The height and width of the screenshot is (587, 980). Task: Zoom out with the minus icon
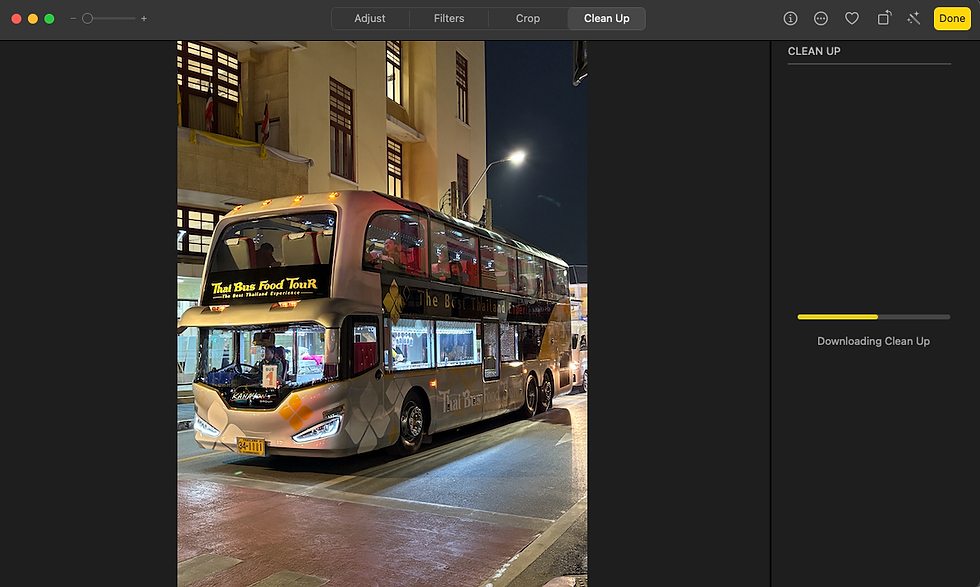(x=73, y=19)
